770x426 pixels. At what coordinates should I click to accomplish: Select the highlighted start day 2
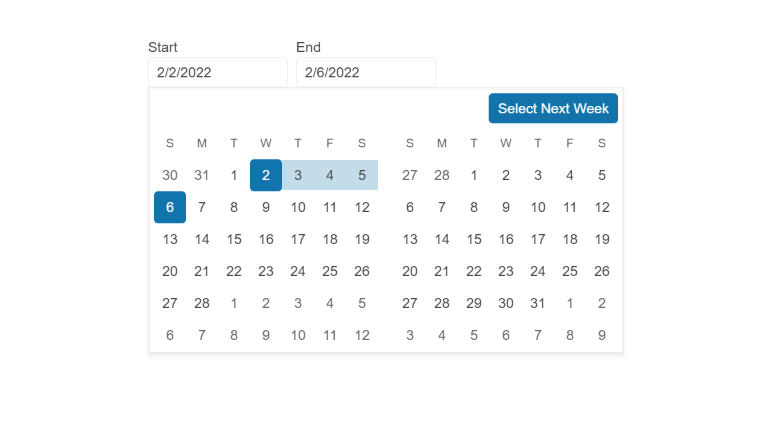coord(266,175)
